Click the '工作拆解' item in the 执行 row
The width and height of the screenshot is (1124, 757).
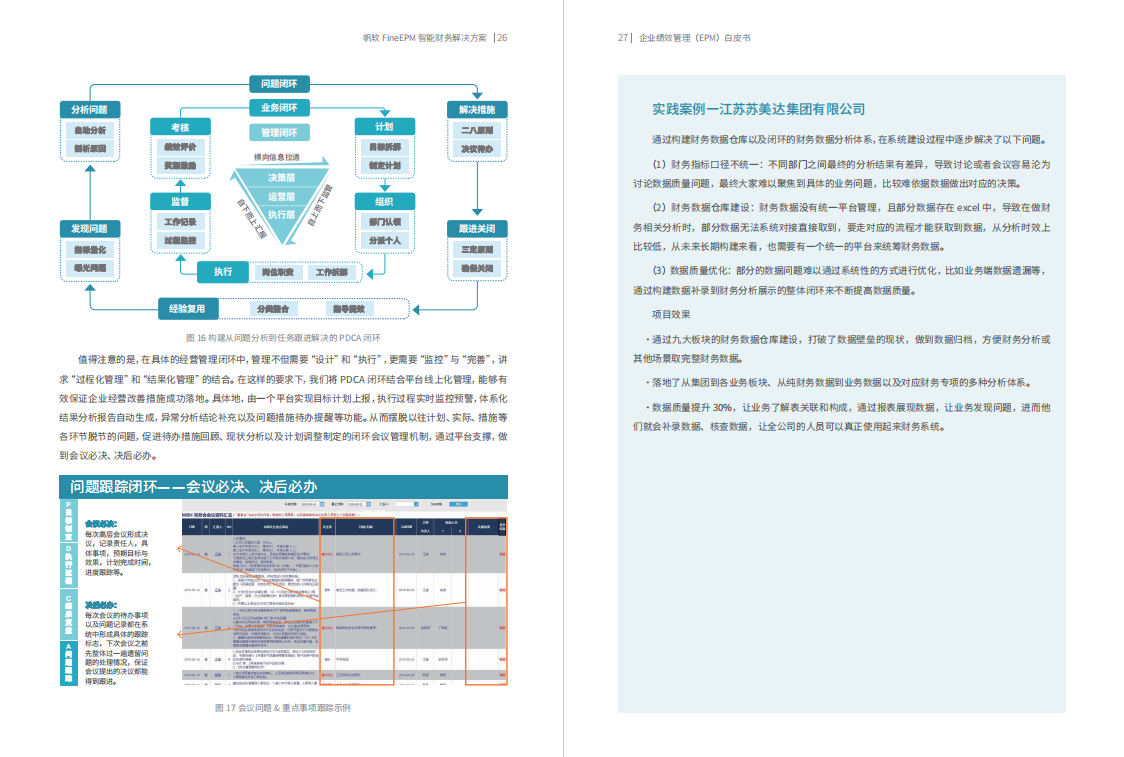[x=332, y=272]
